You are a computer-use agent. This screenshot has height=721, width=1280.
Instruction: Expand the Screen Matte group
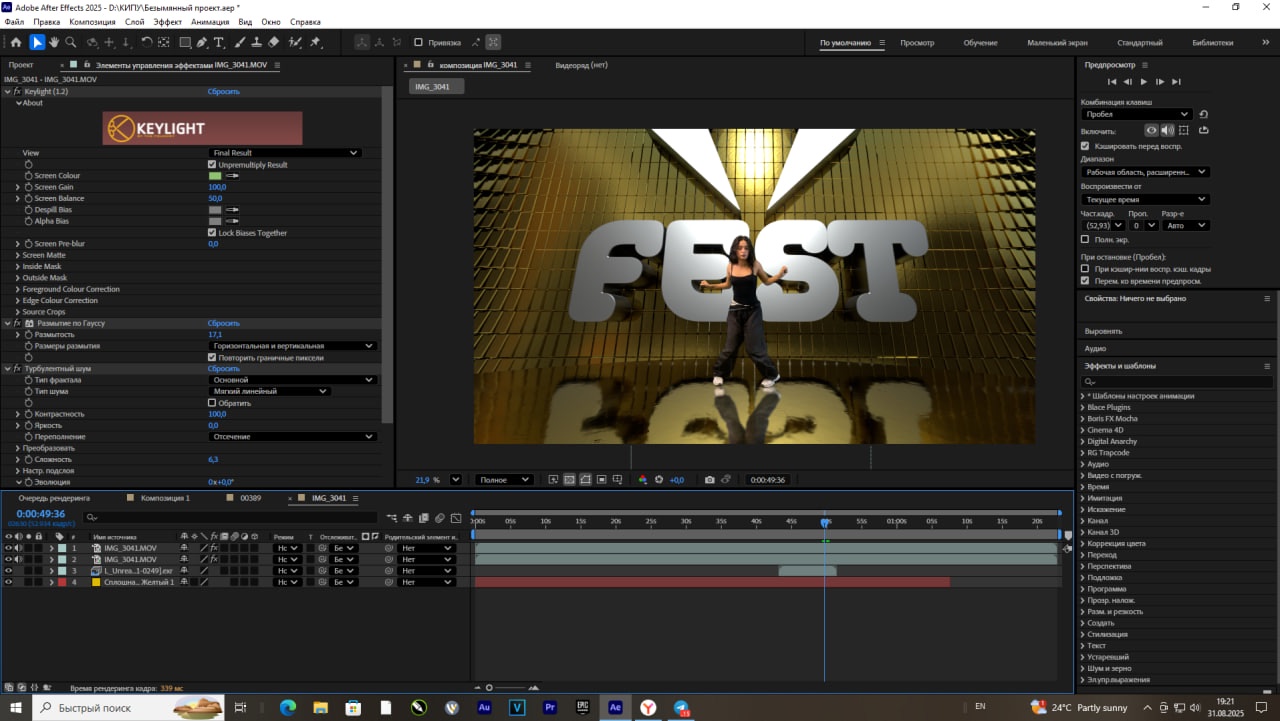(18, 255)
